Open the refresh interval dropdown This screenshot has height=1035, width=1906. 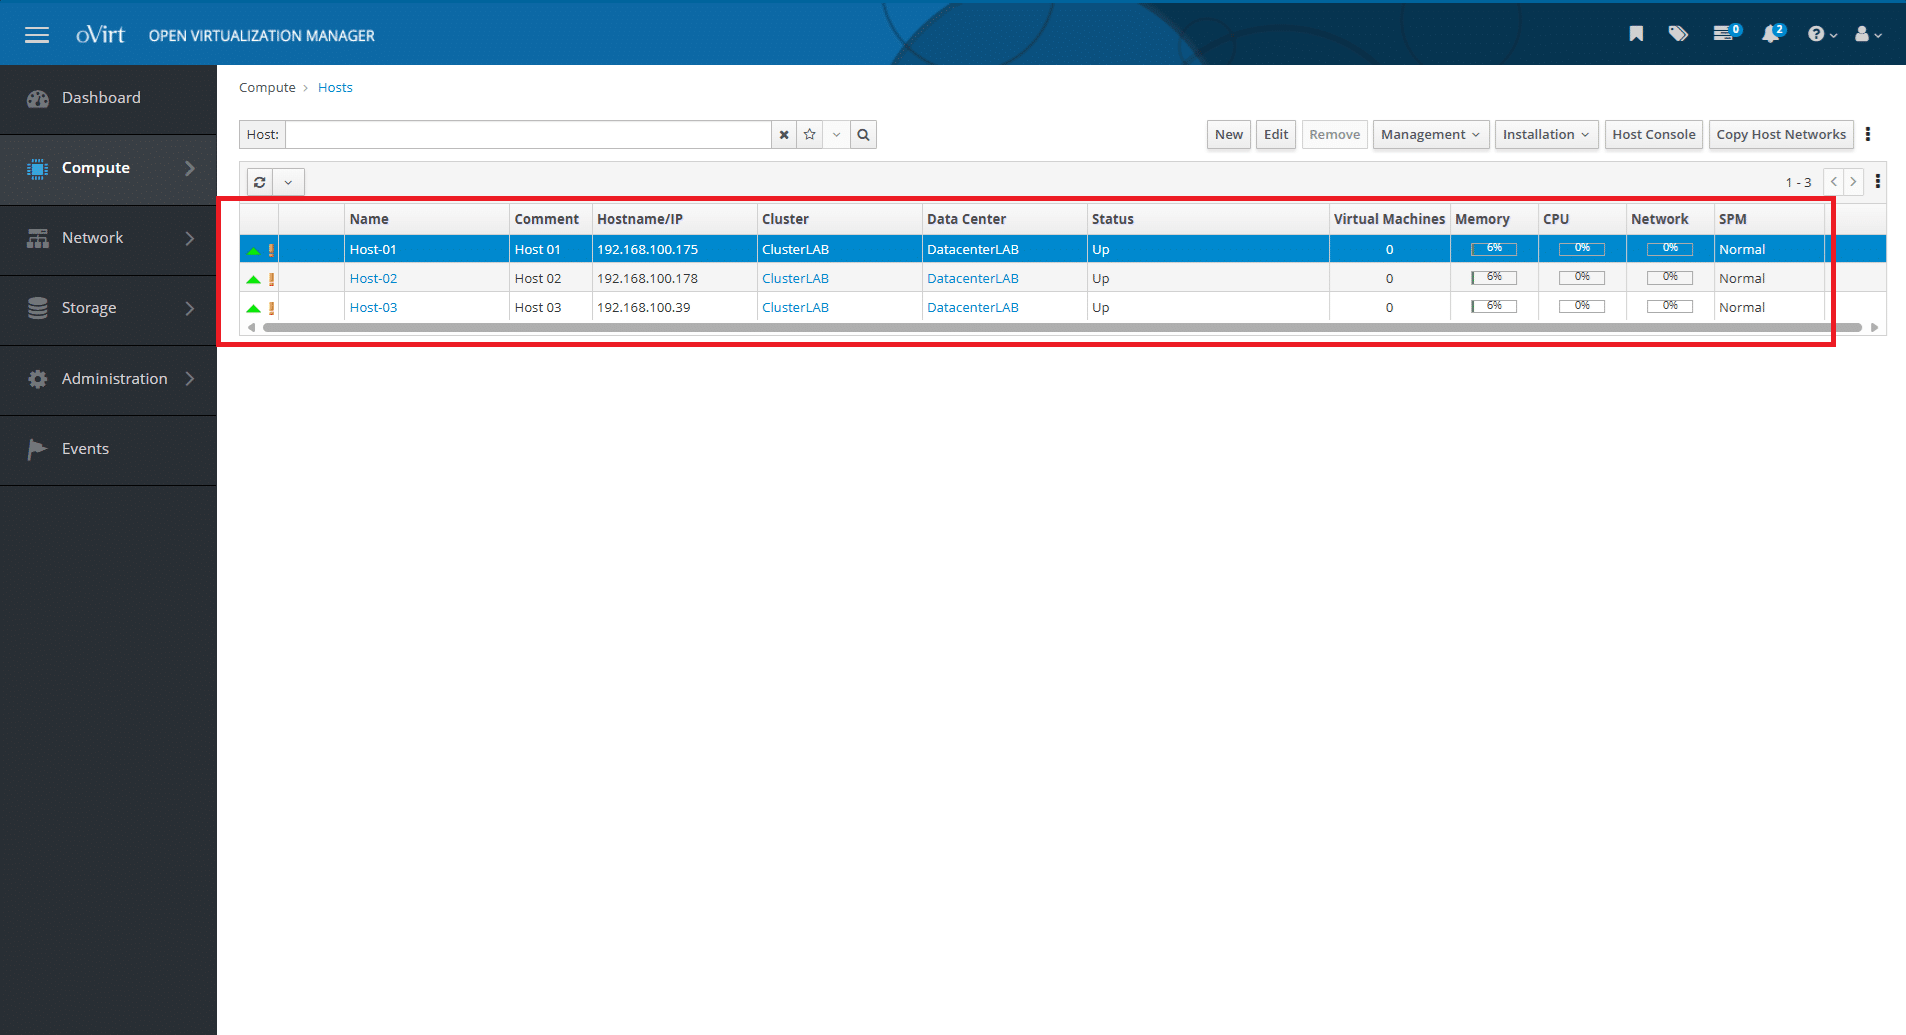coord(288,182)
